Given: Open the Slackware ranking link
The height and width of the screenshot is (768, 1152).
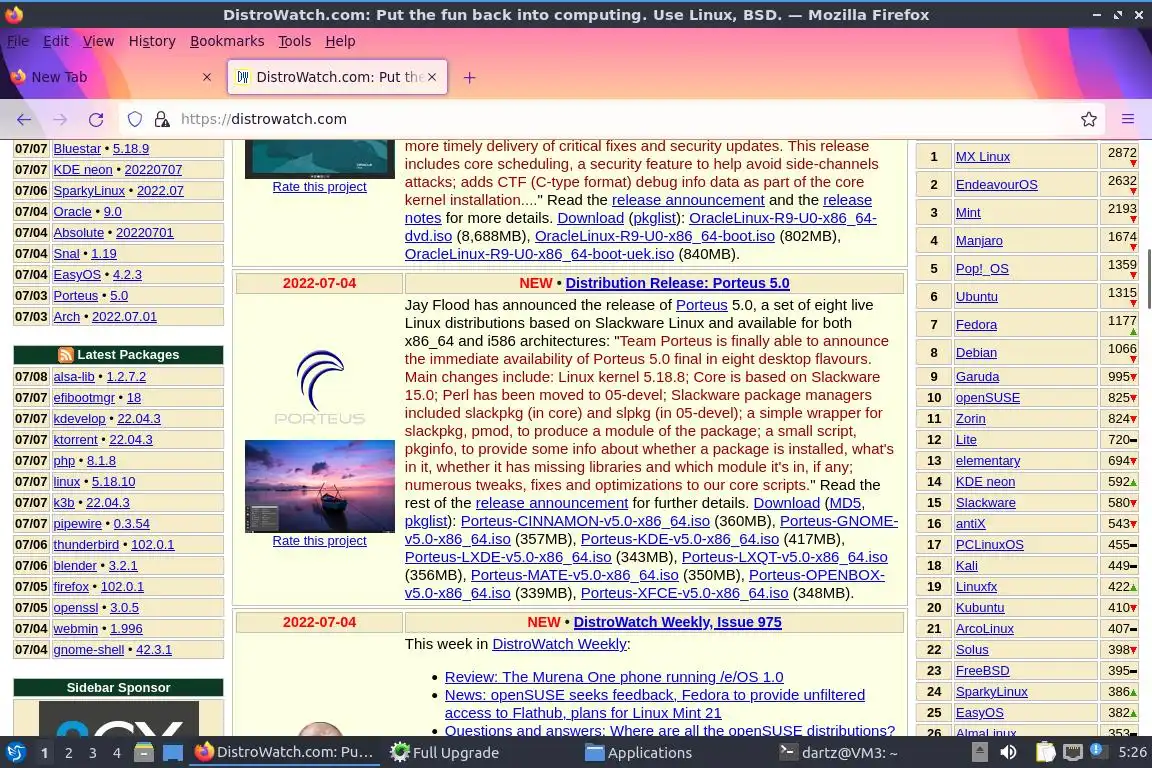Looking at the screenshot, I should pyautogui.click(x=985, y=503).
